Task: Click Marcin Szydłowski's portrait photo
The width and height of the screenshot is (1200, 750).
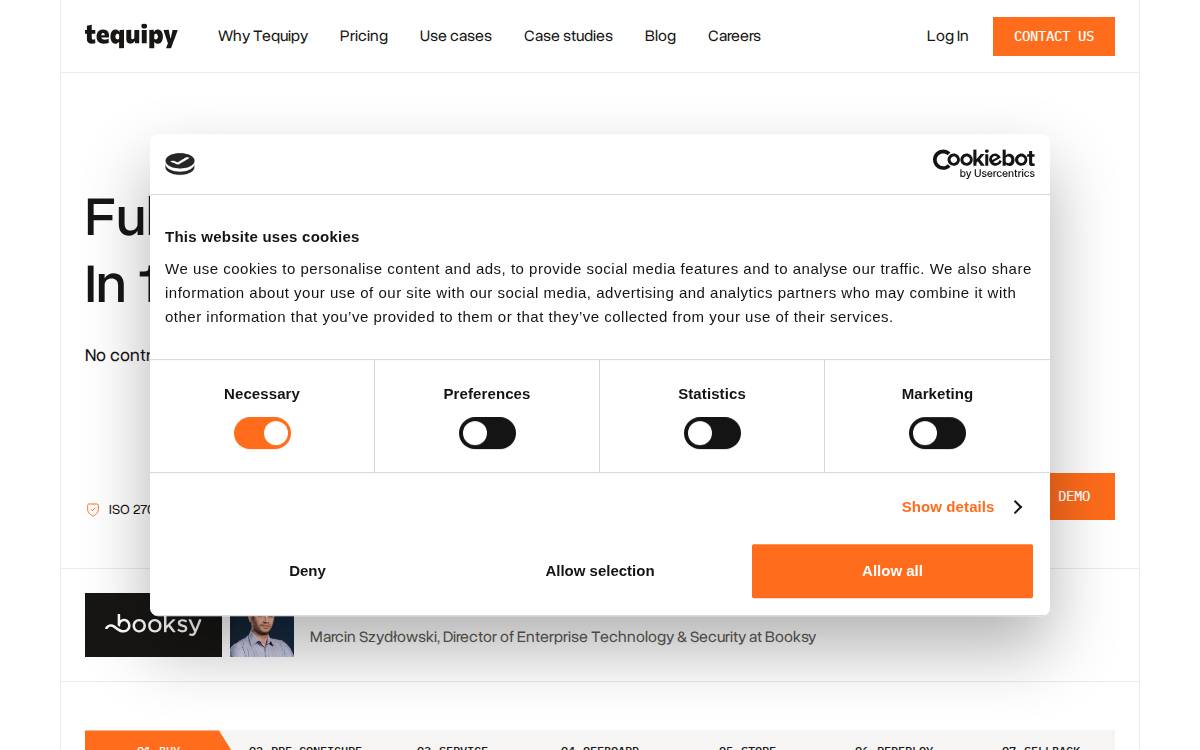Action: (262, 636)
